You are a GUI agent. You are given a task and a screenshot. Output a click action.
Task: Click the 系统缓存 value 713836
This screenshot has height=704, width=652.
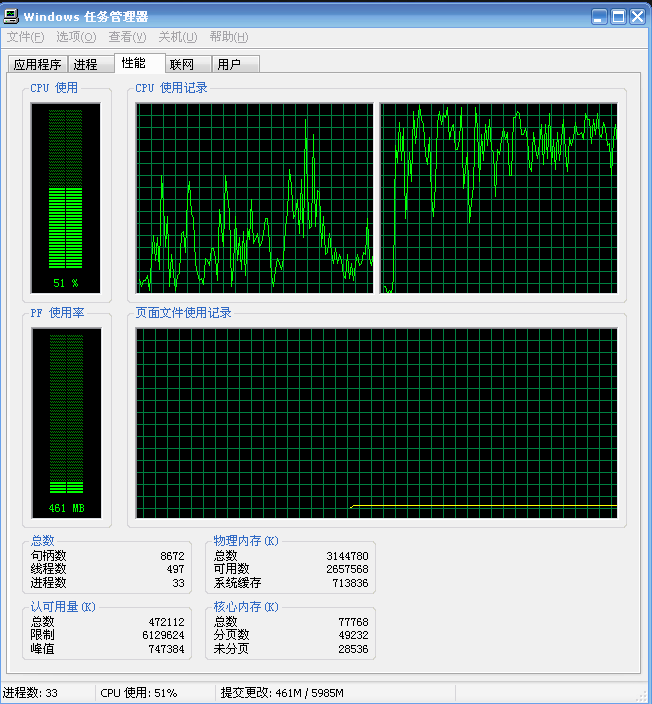pos(351,583)
